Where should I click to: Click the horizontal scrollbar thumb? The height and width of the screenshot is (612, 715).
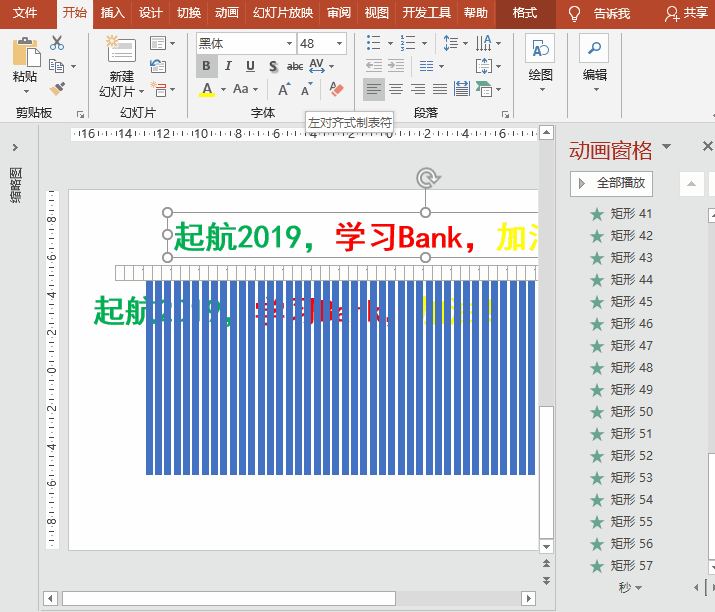[229, 598]
